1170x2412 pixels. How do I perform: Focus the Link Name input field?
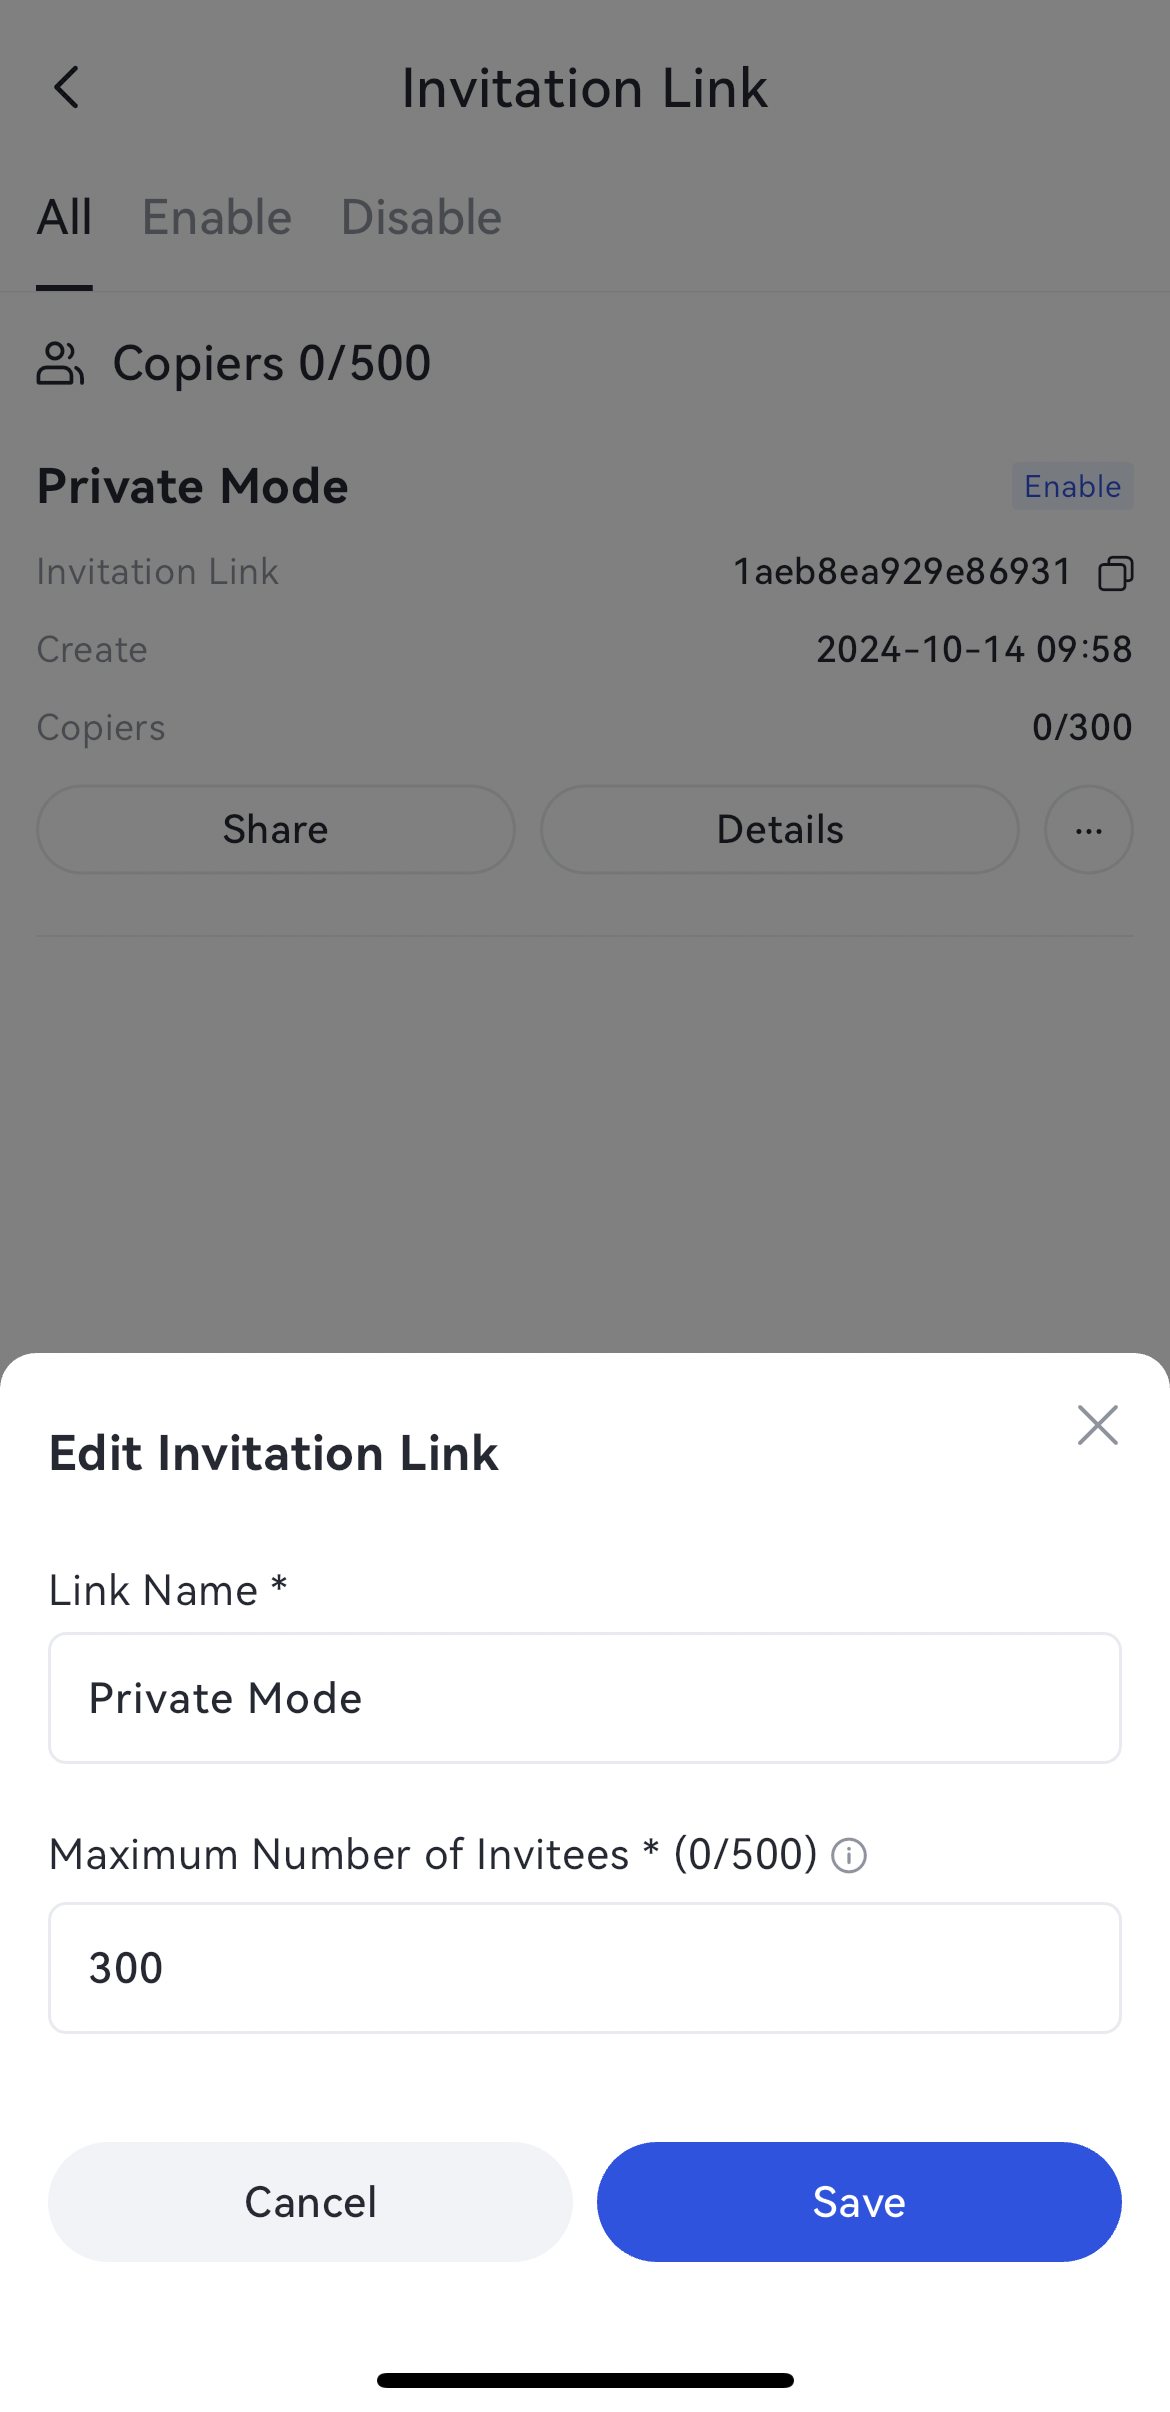coord(585,1698)
